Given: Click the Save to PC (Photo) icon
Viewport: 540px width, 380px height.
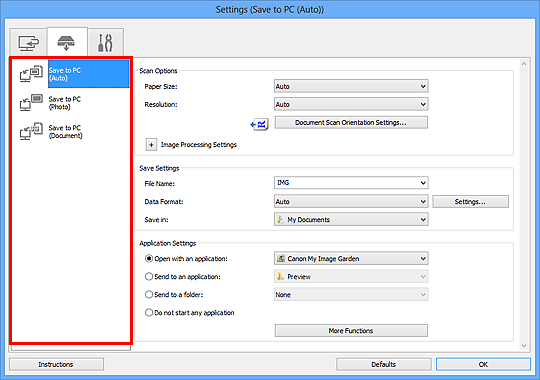Looking at the screenshot, I should coord(31,103).
